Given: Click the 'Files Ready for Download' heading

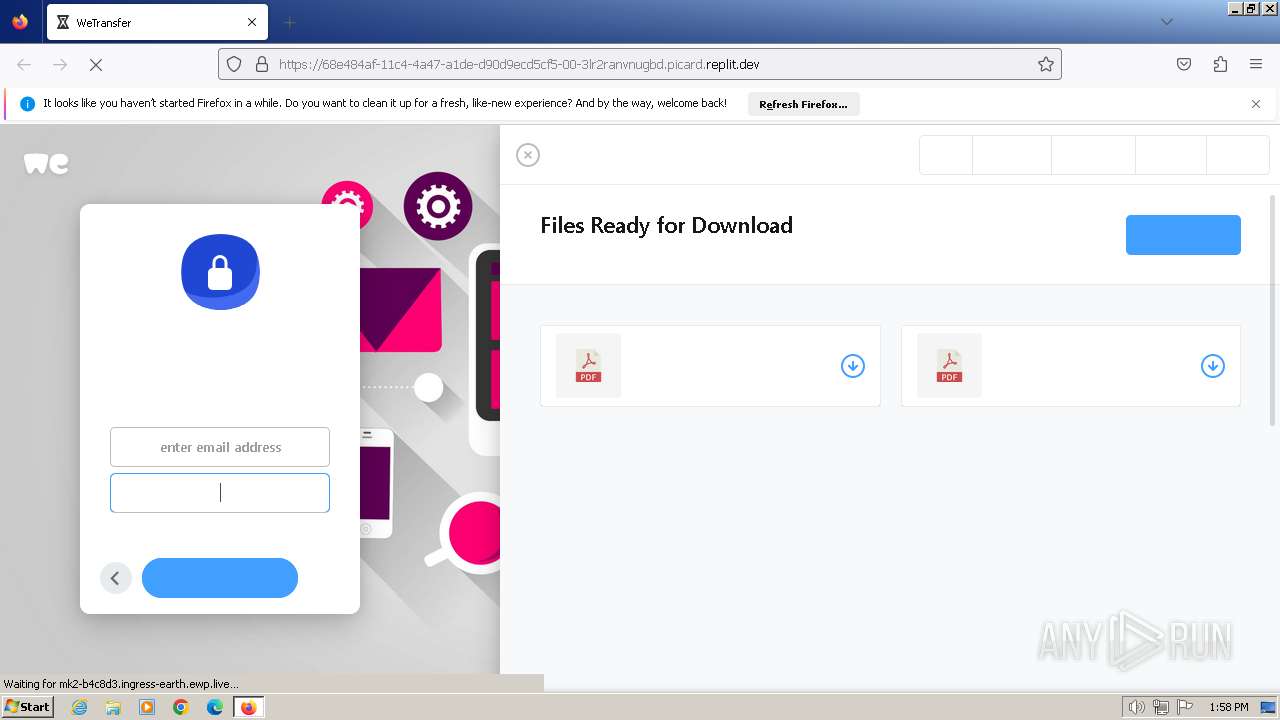Looking at the screenshot, I should [666, 225].
